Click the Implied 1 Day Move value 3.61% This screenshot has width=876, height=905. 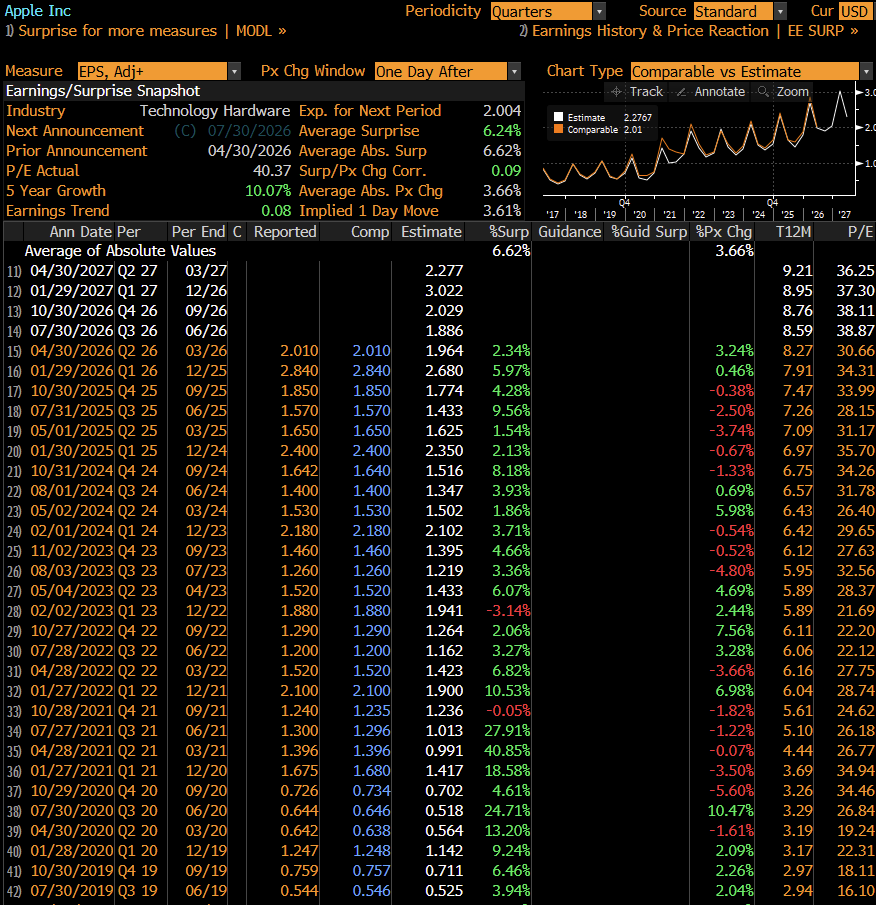pyautogui.click(x=502, y=211)
